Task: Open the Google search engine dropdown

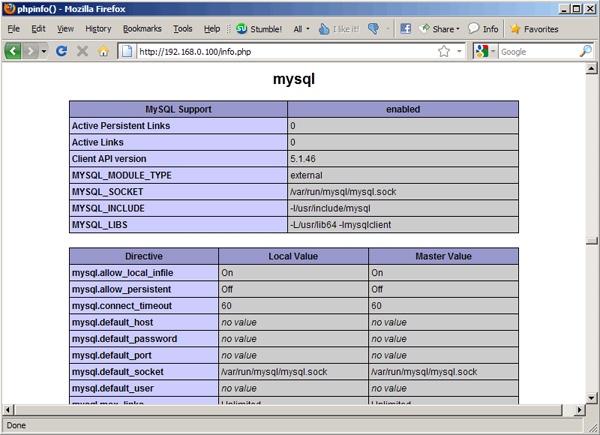Action: tap(485, 51)
